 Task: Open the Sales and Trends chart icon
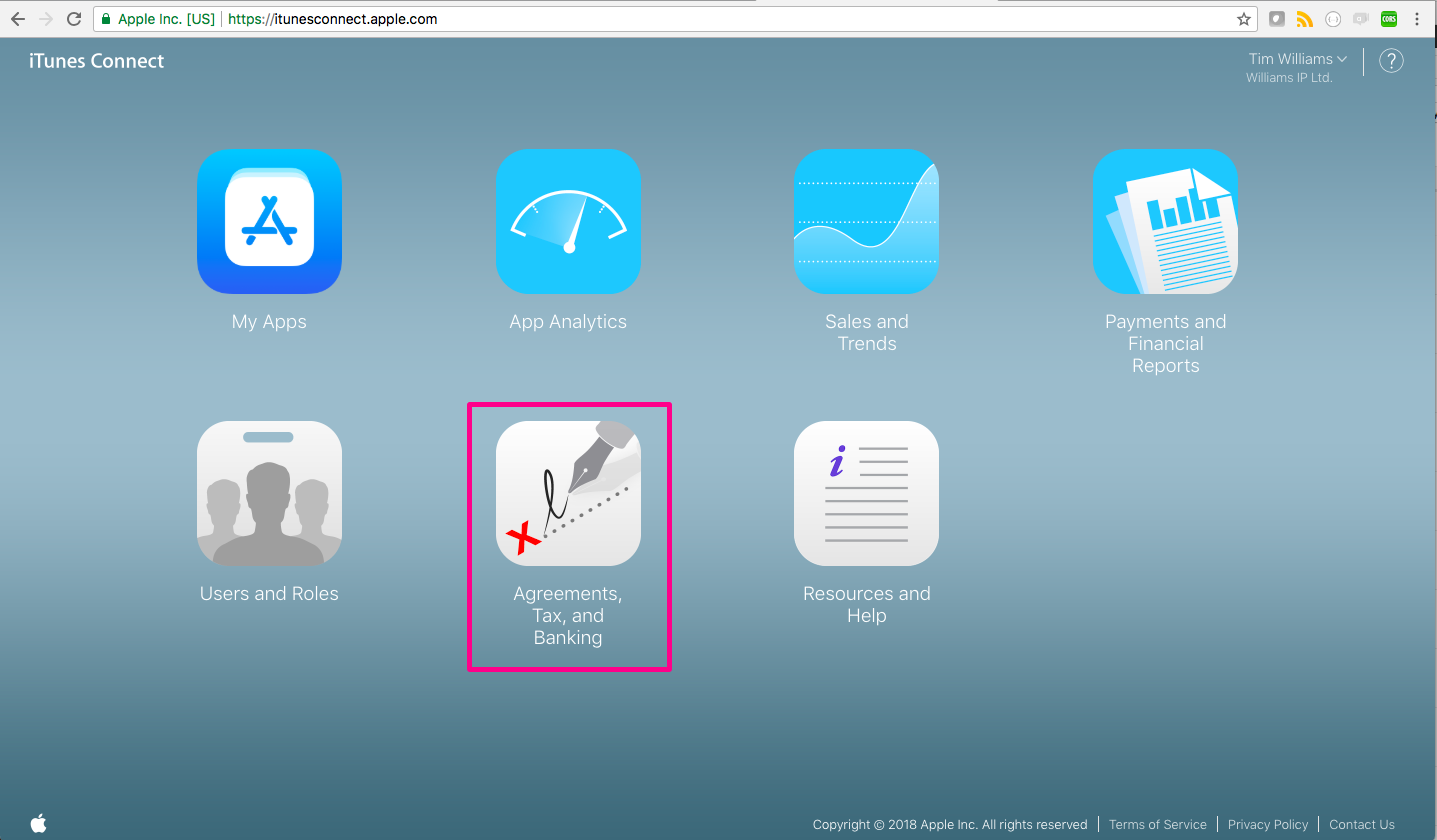(x=866, y=222)
